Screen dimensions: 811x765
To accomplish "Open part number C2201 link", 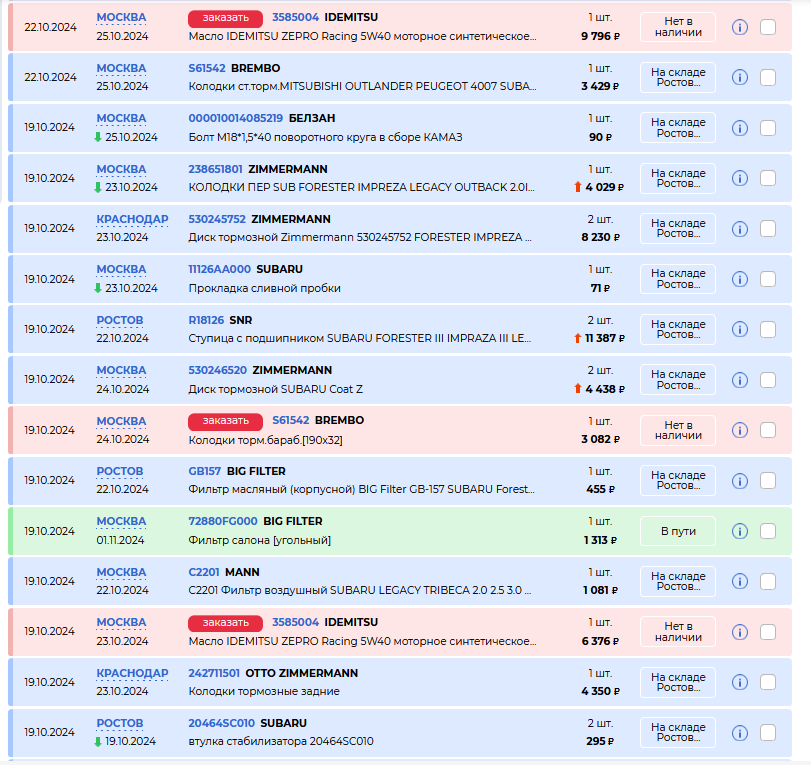I will [x=204, y=572].
